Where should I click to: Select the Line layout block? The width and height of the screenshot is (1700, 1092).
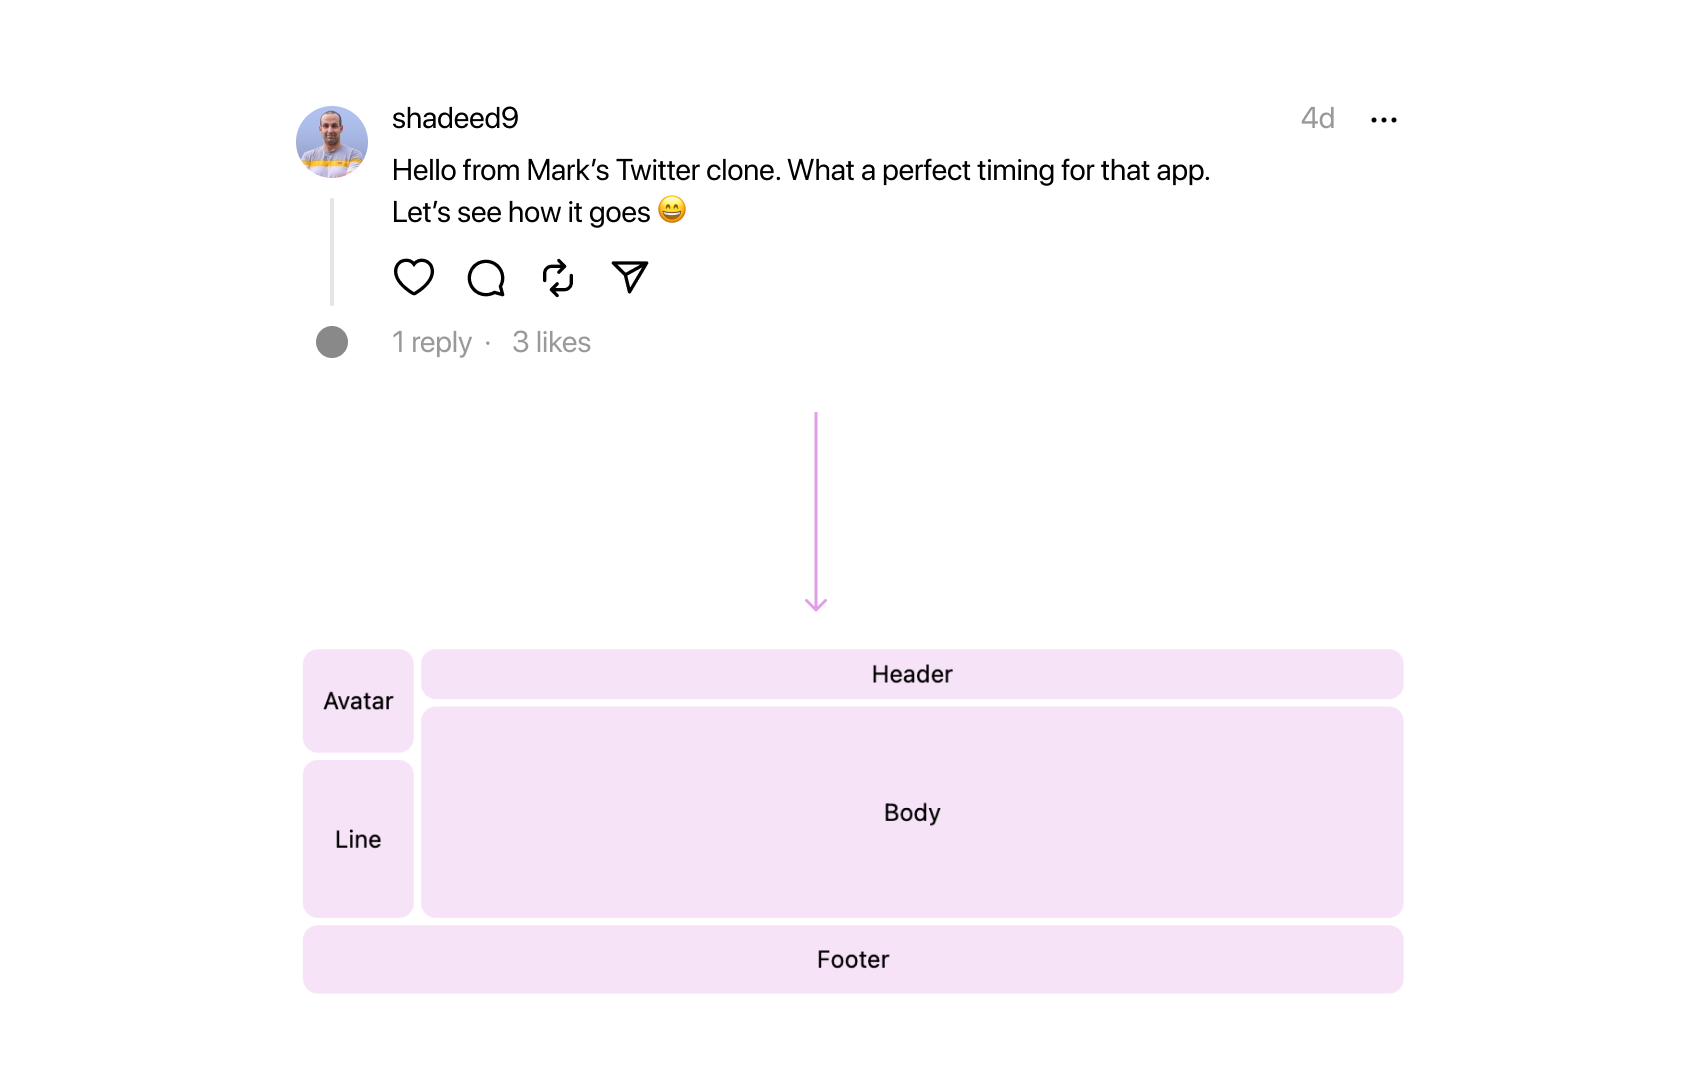pos(358,839)
